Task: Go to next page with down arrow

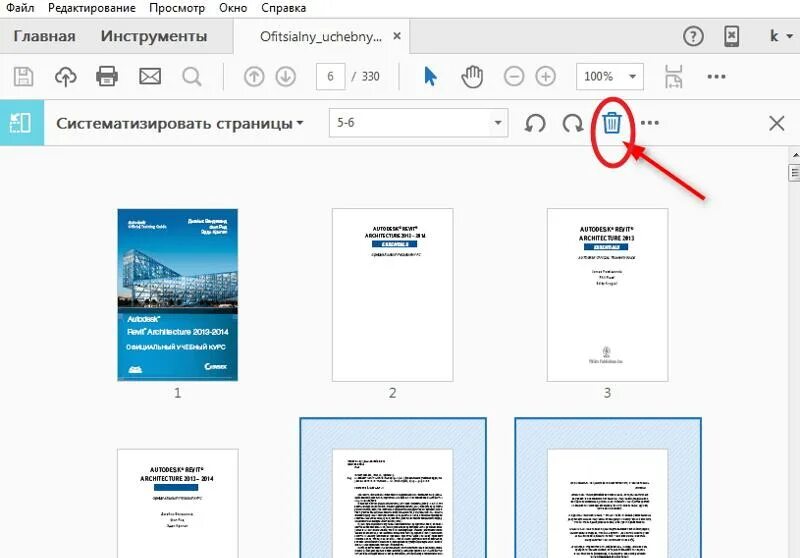Action: pyautogui.click(x=286, y=77)
